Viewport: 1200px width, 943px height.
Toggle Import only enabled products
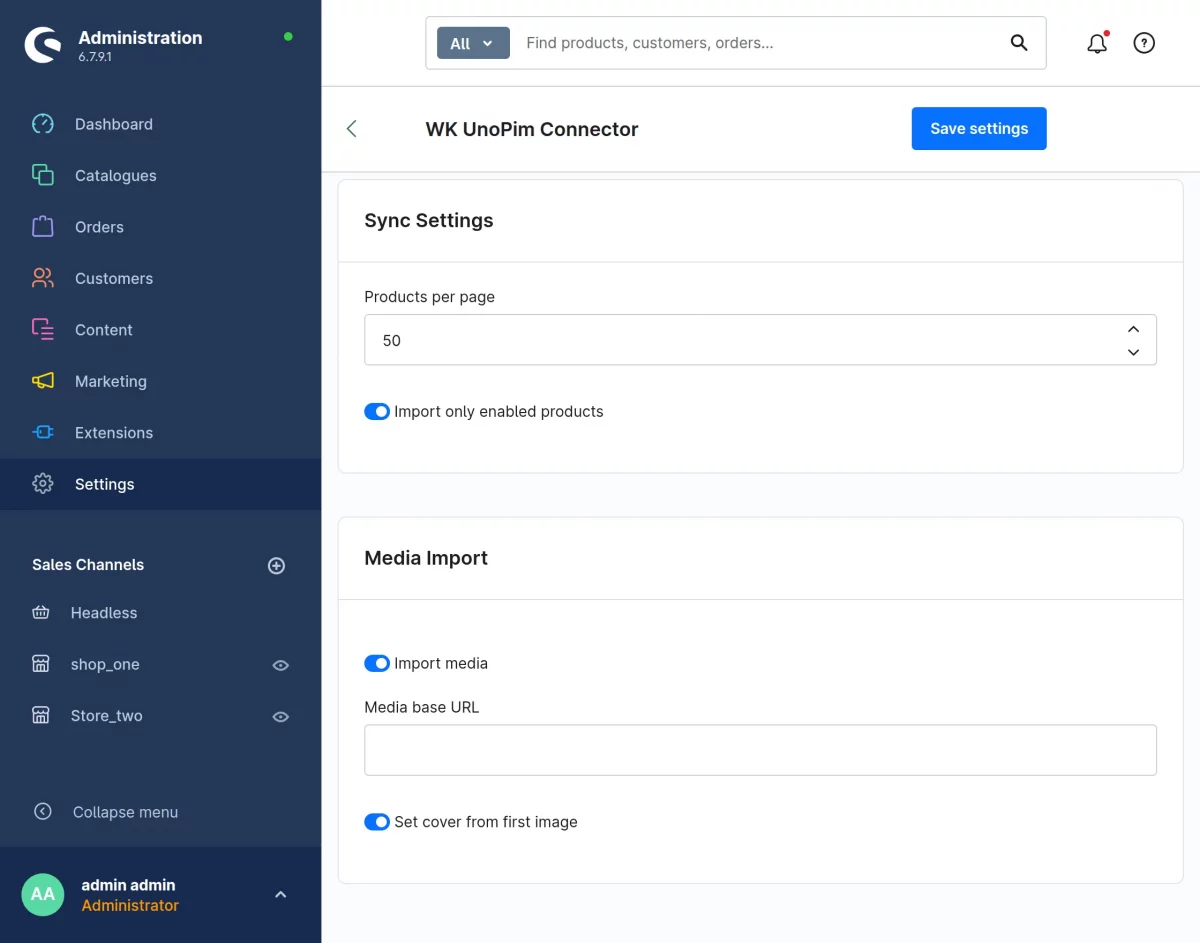pos(377,412)
